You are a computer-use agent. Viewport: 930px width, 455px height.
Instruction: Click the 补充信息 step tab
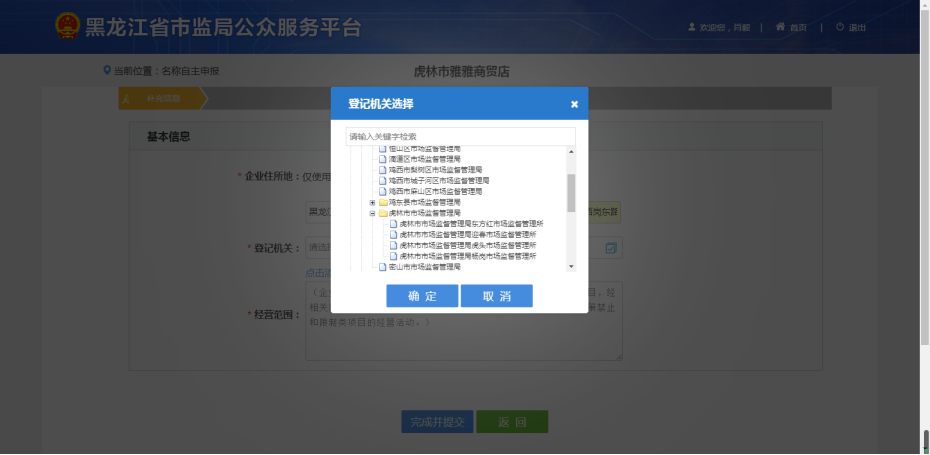pyautogui.click(x=164, y=98)
